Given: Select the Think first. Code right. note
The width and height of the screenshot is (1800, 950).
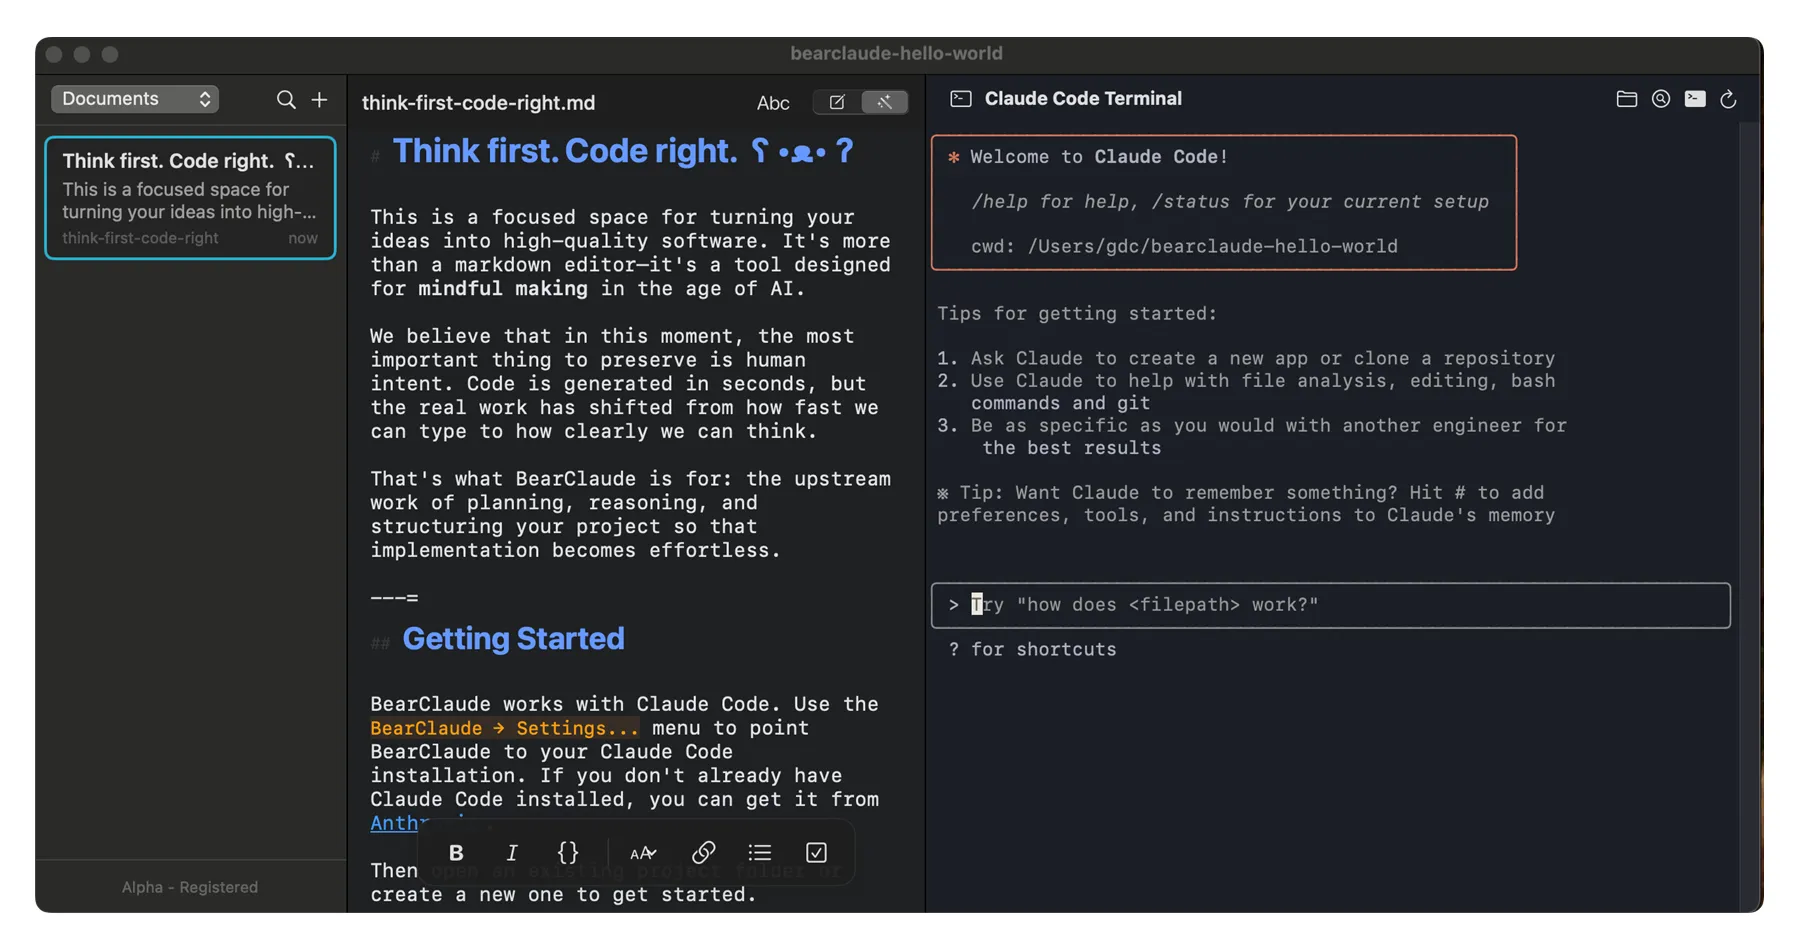Looking at the screenshot, I should (x=190, y=198).
